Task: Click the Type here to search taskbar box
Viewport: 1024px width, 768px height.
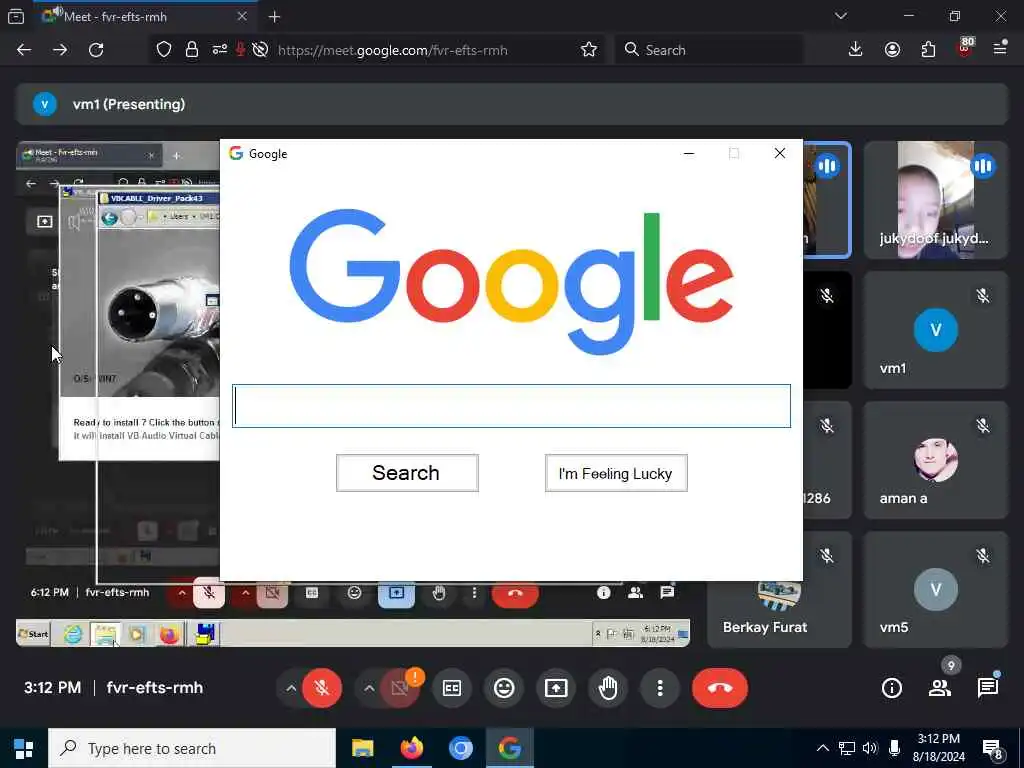Action: (192, 748)
